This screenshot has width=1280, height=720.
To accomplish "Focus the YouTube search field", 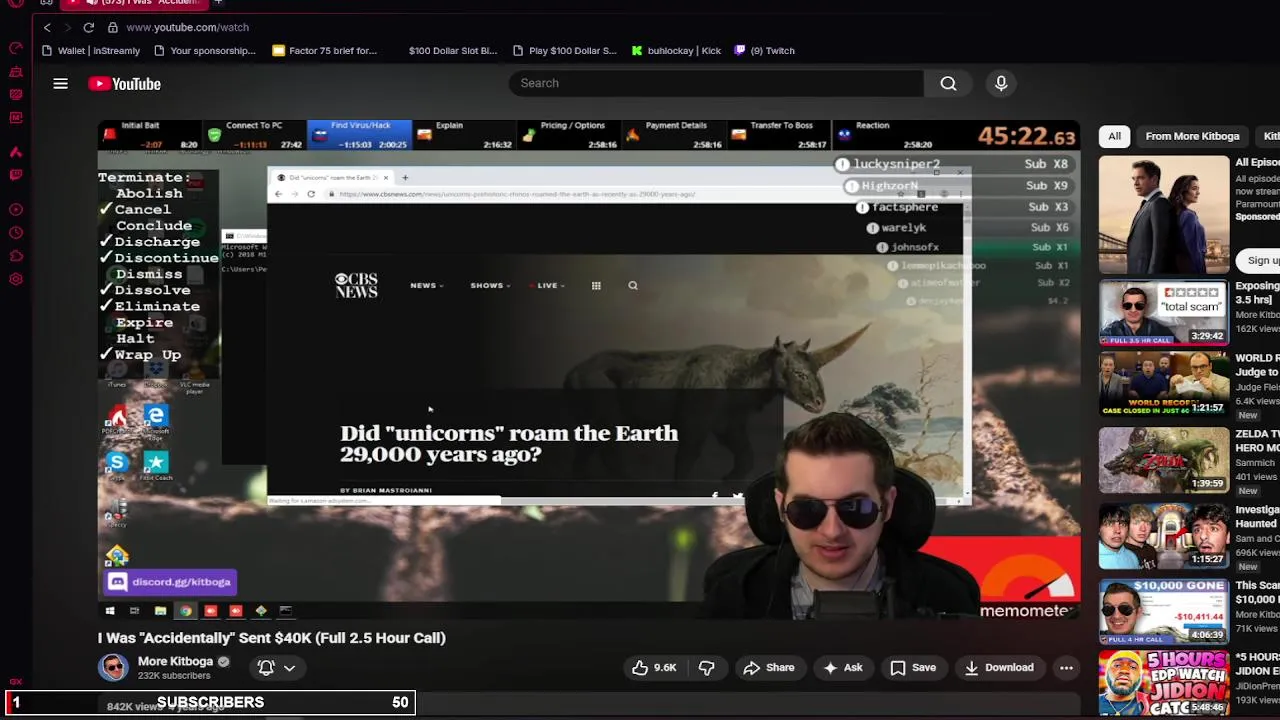I will (716, 83).
